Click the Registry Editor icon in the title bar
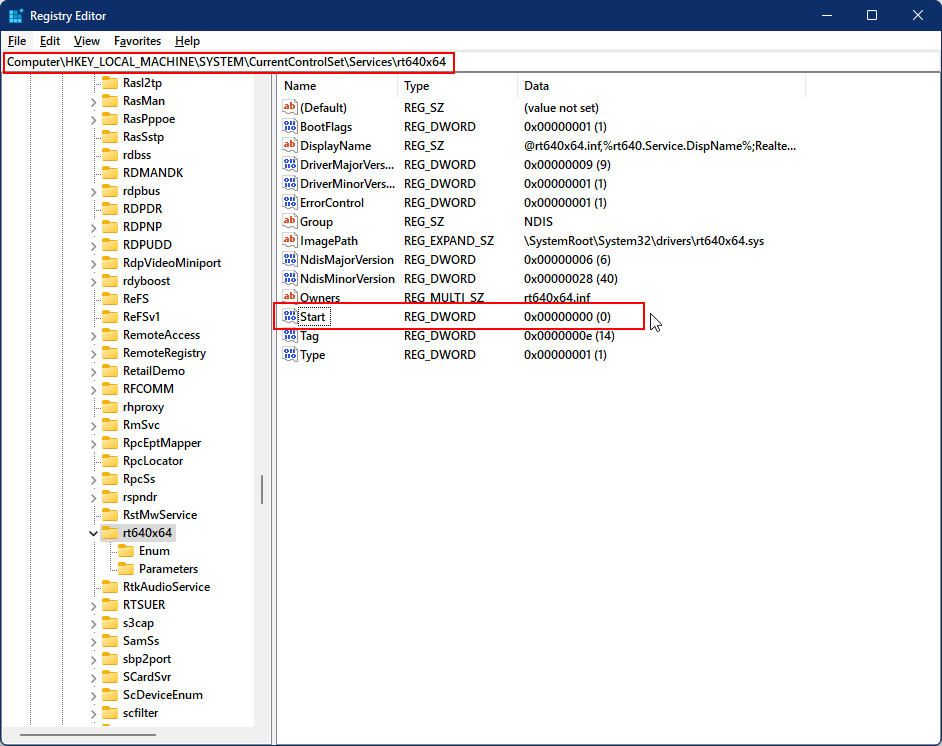The width and height of the screenshot is (942, 746). coord(15,15)
